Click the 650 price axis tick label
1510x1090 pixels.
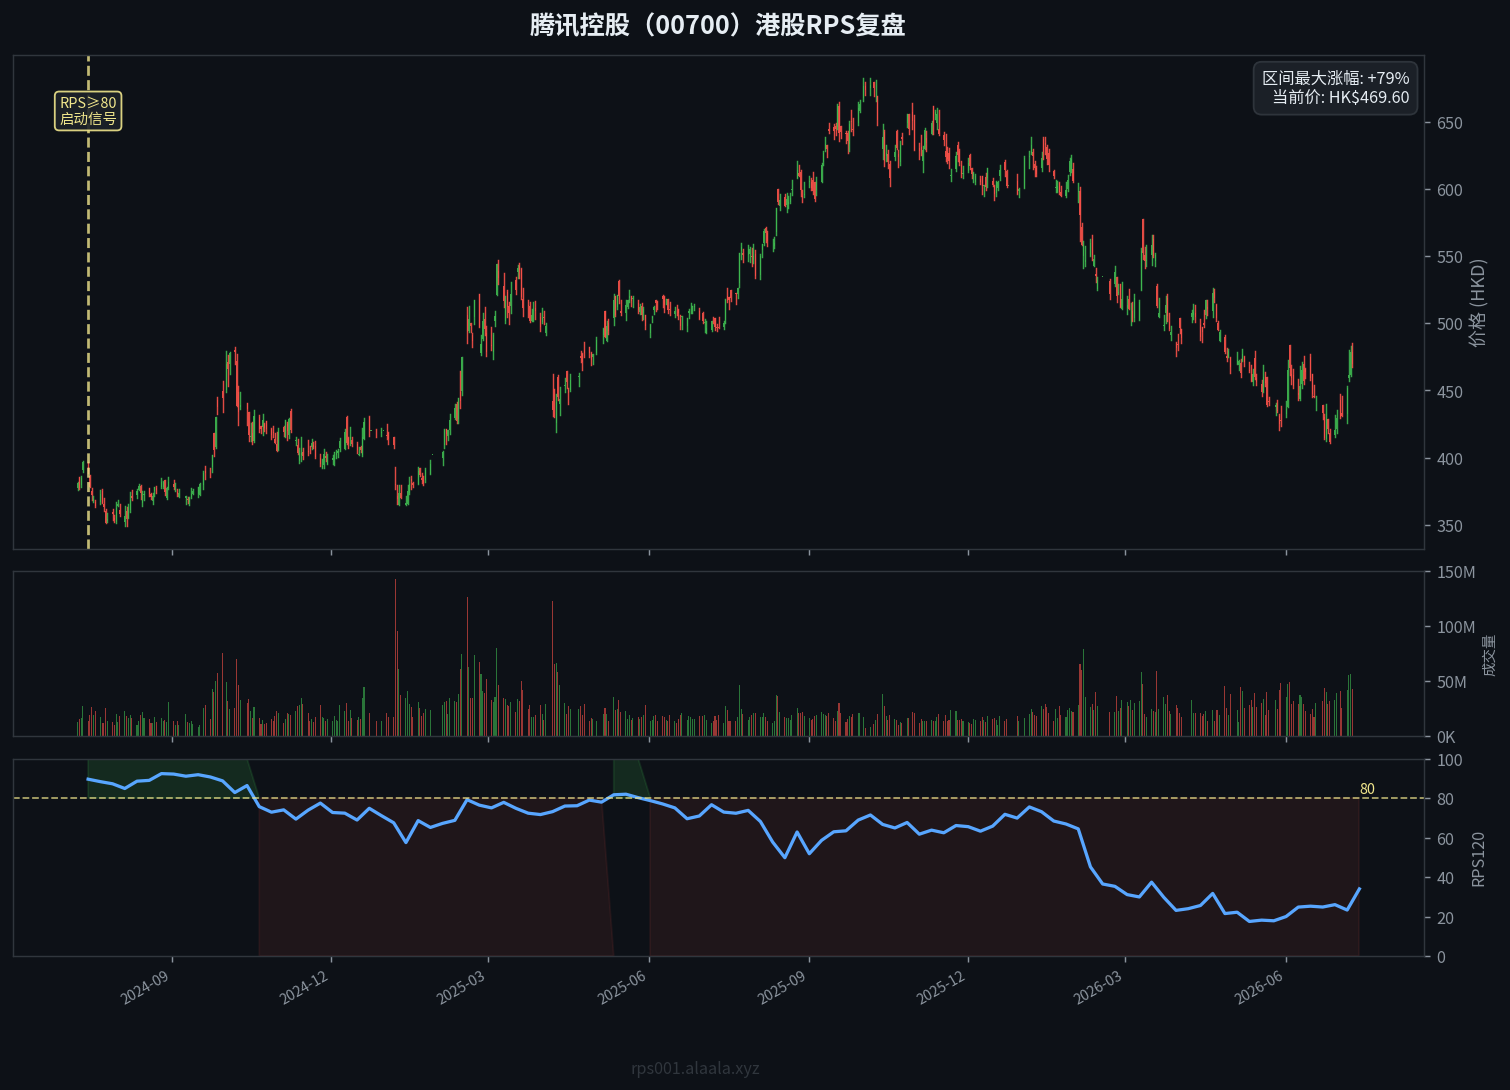click(1449, 123)
